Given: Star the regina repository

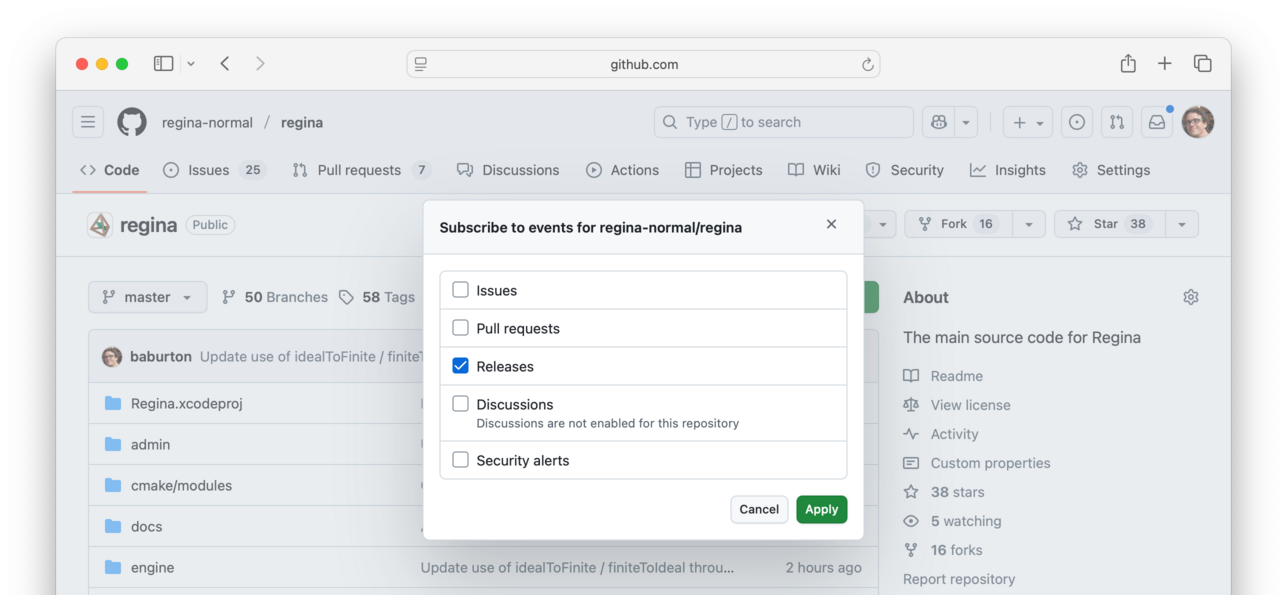Looking at the screenshot, I should click(1109, 224).
